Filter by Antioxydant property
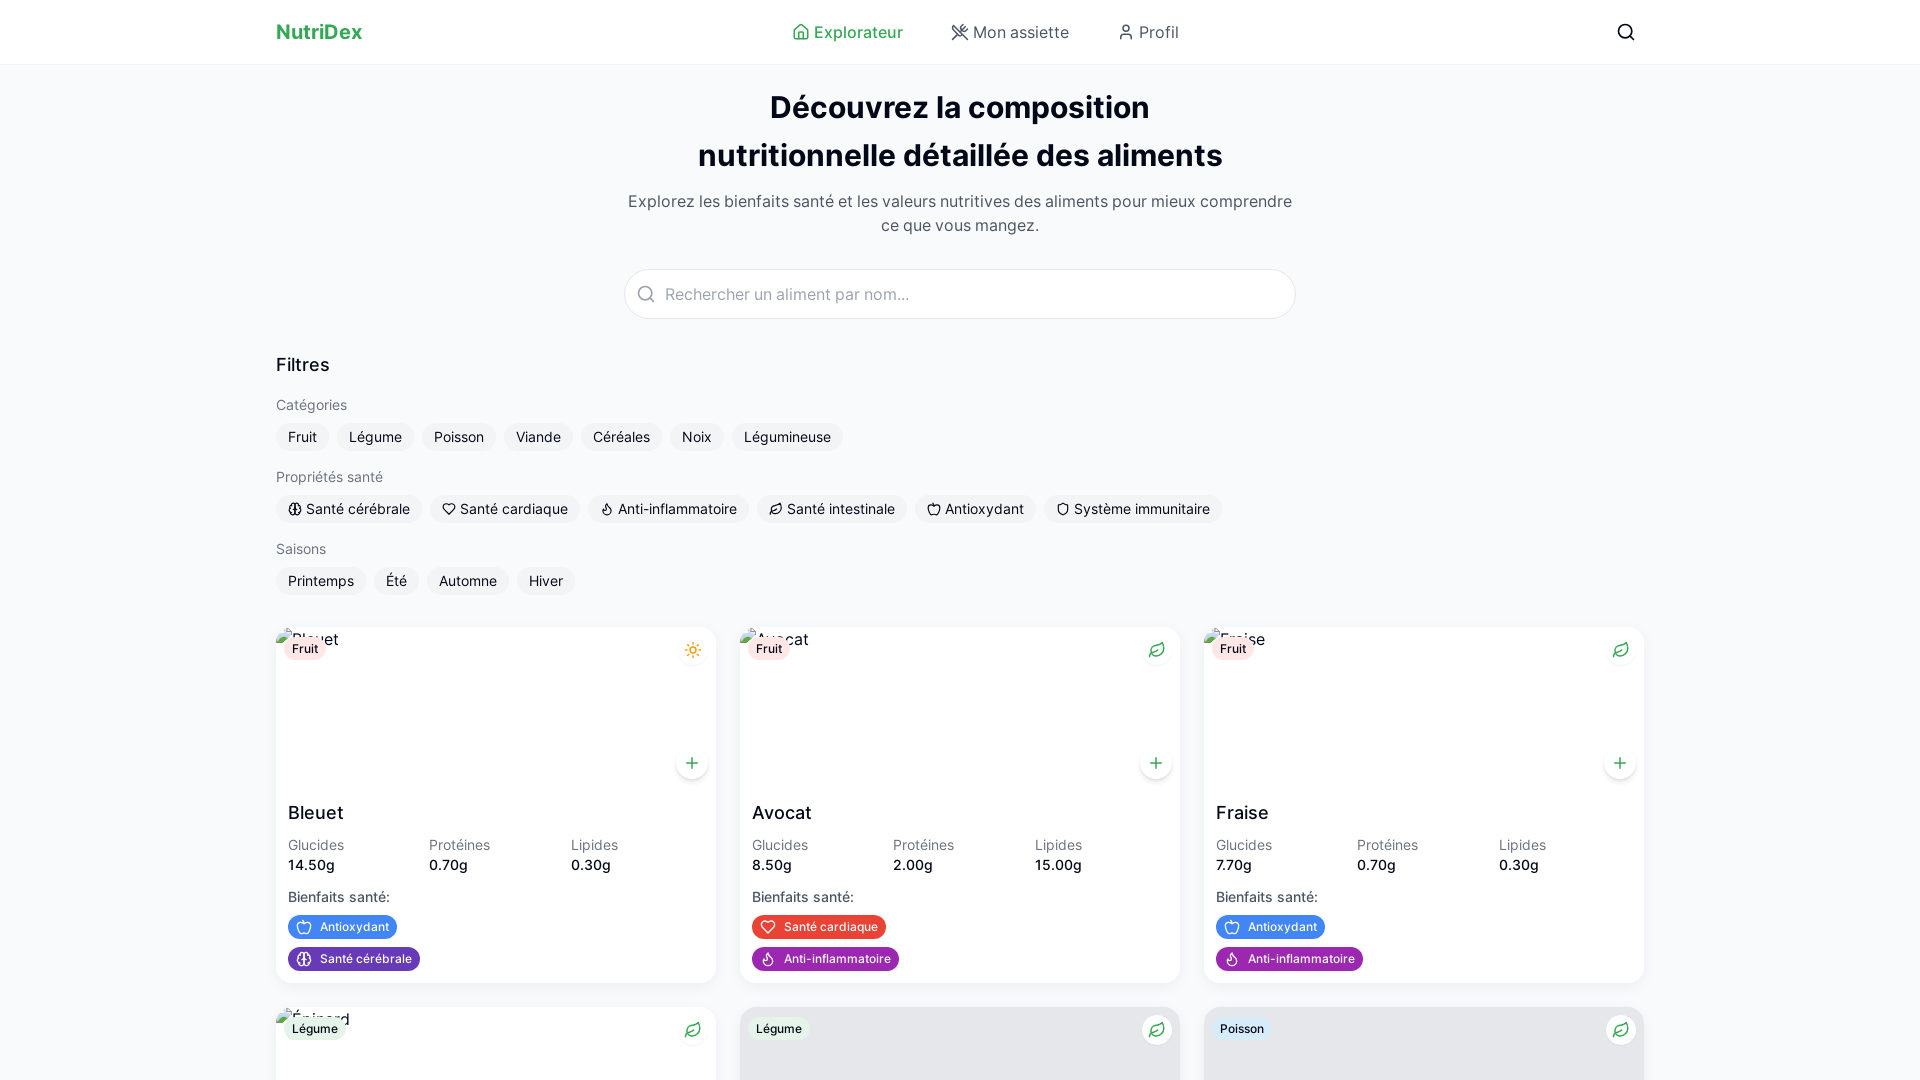1920x1080 pixels. click(975, 509)
